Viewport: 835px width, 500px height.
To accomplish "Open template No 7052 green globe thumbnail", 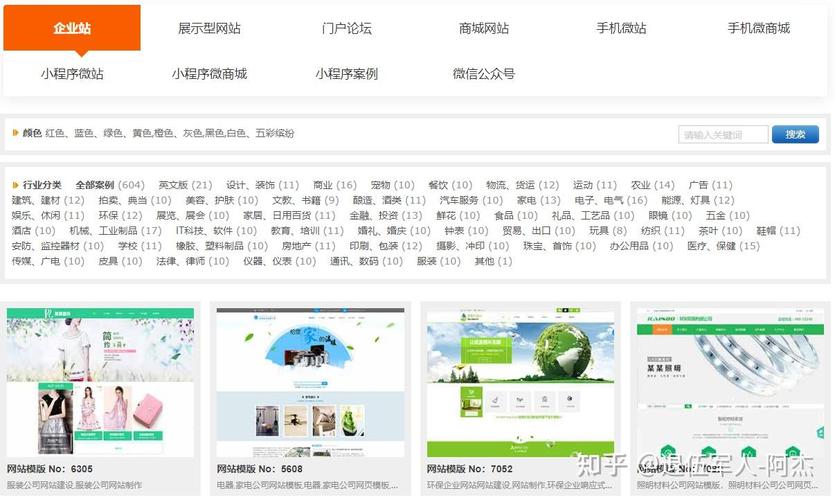I will coord(520,382).
